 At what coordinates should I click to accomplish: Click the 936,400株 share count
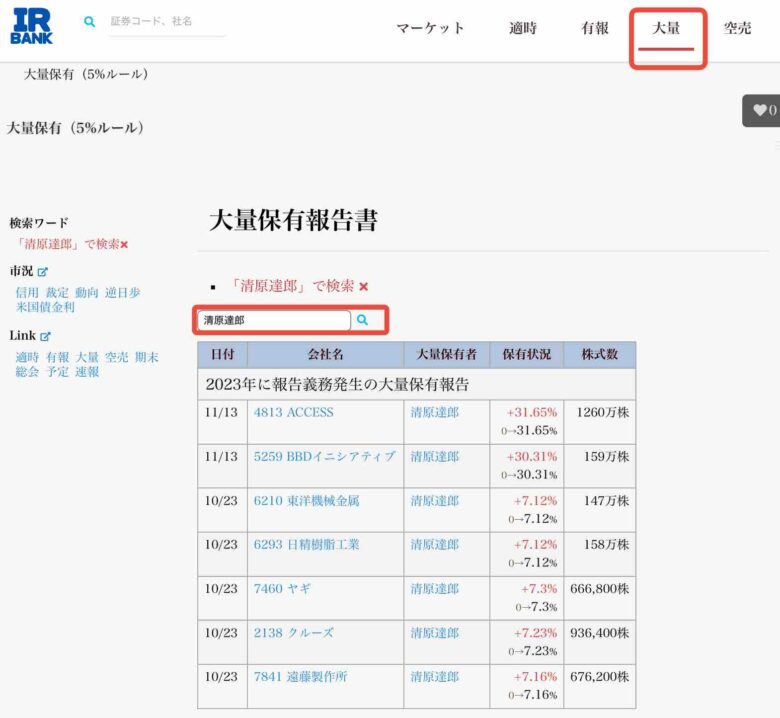[x=599, y=633]
